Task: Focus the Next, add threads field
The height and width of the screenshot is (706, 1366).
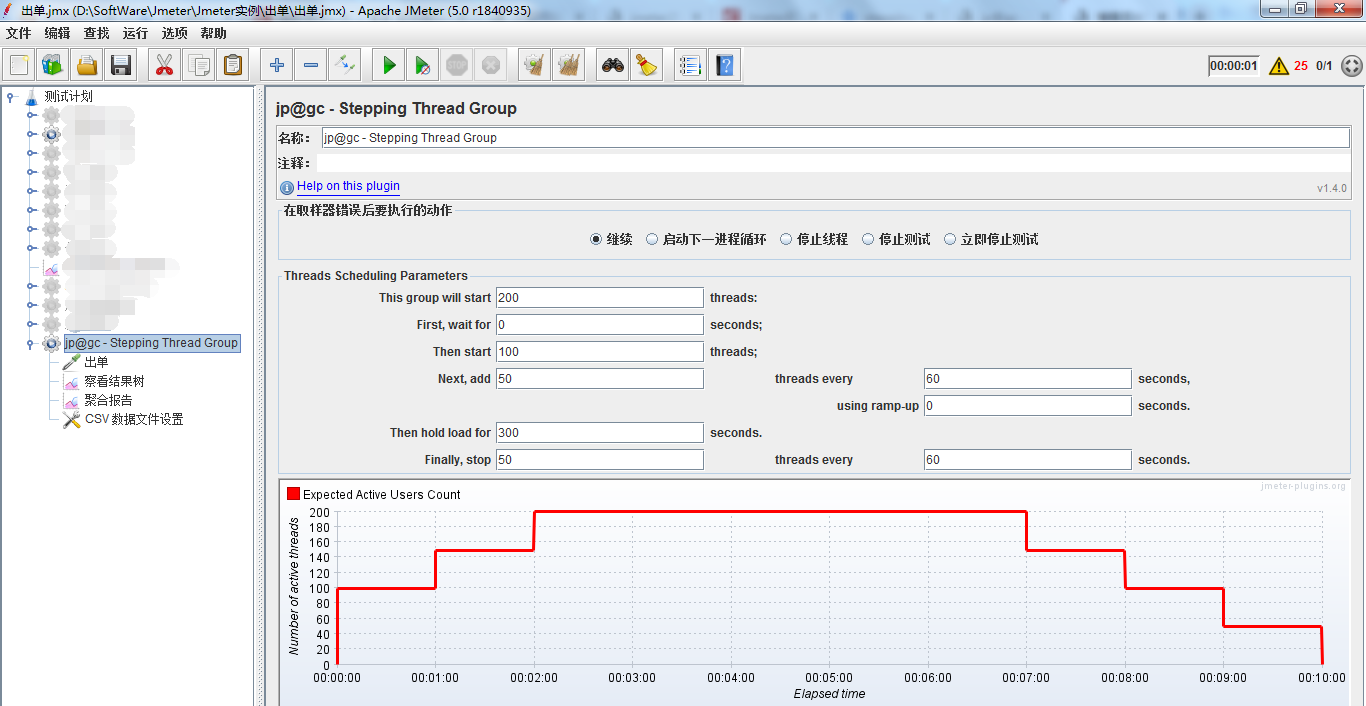Action: pos(600,379)
